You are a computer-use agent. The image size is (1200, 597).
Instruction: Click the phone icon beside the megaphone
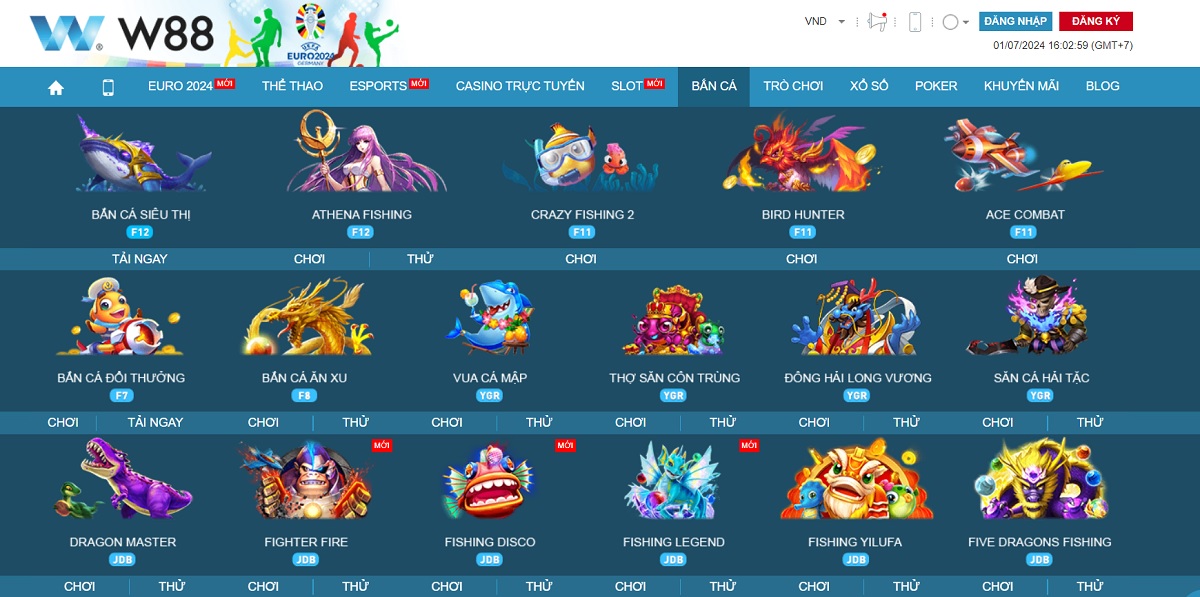click(915, 22)
